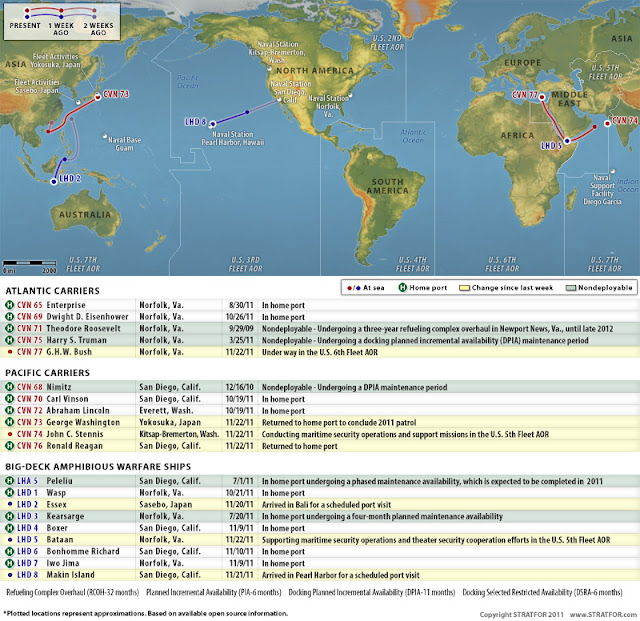
Task: Click the home port icon beside CVN 75 Truman
Action: click(x=9, y=340)
